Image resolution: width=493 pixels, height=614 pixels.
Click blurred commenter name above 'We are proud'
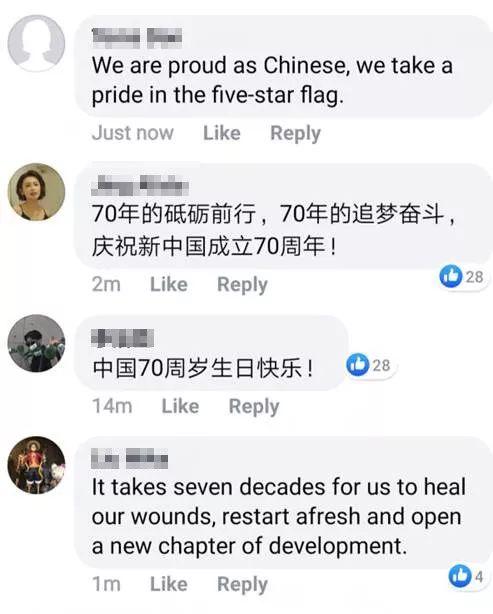click(x=137, y=38)
